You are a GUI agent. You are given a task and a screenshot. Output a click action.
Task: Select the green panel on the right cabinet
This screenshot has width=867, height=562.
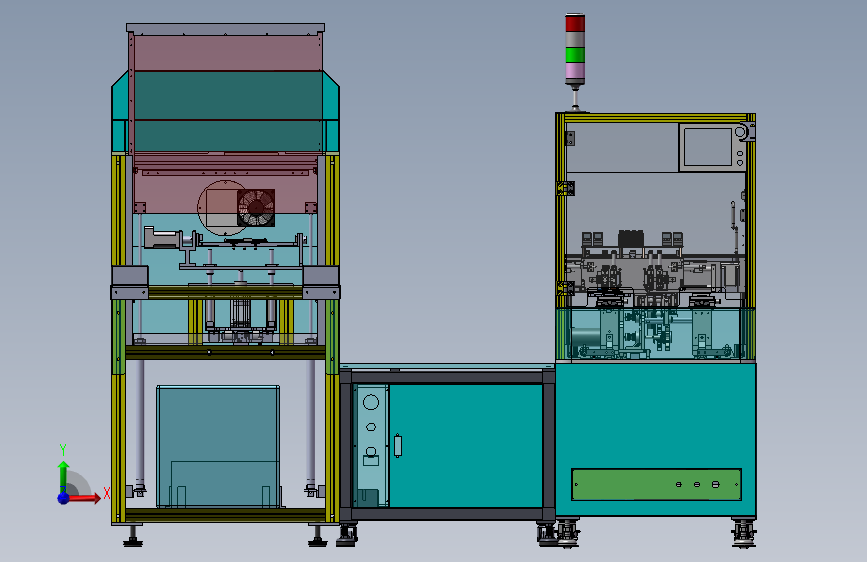[656, 485]
